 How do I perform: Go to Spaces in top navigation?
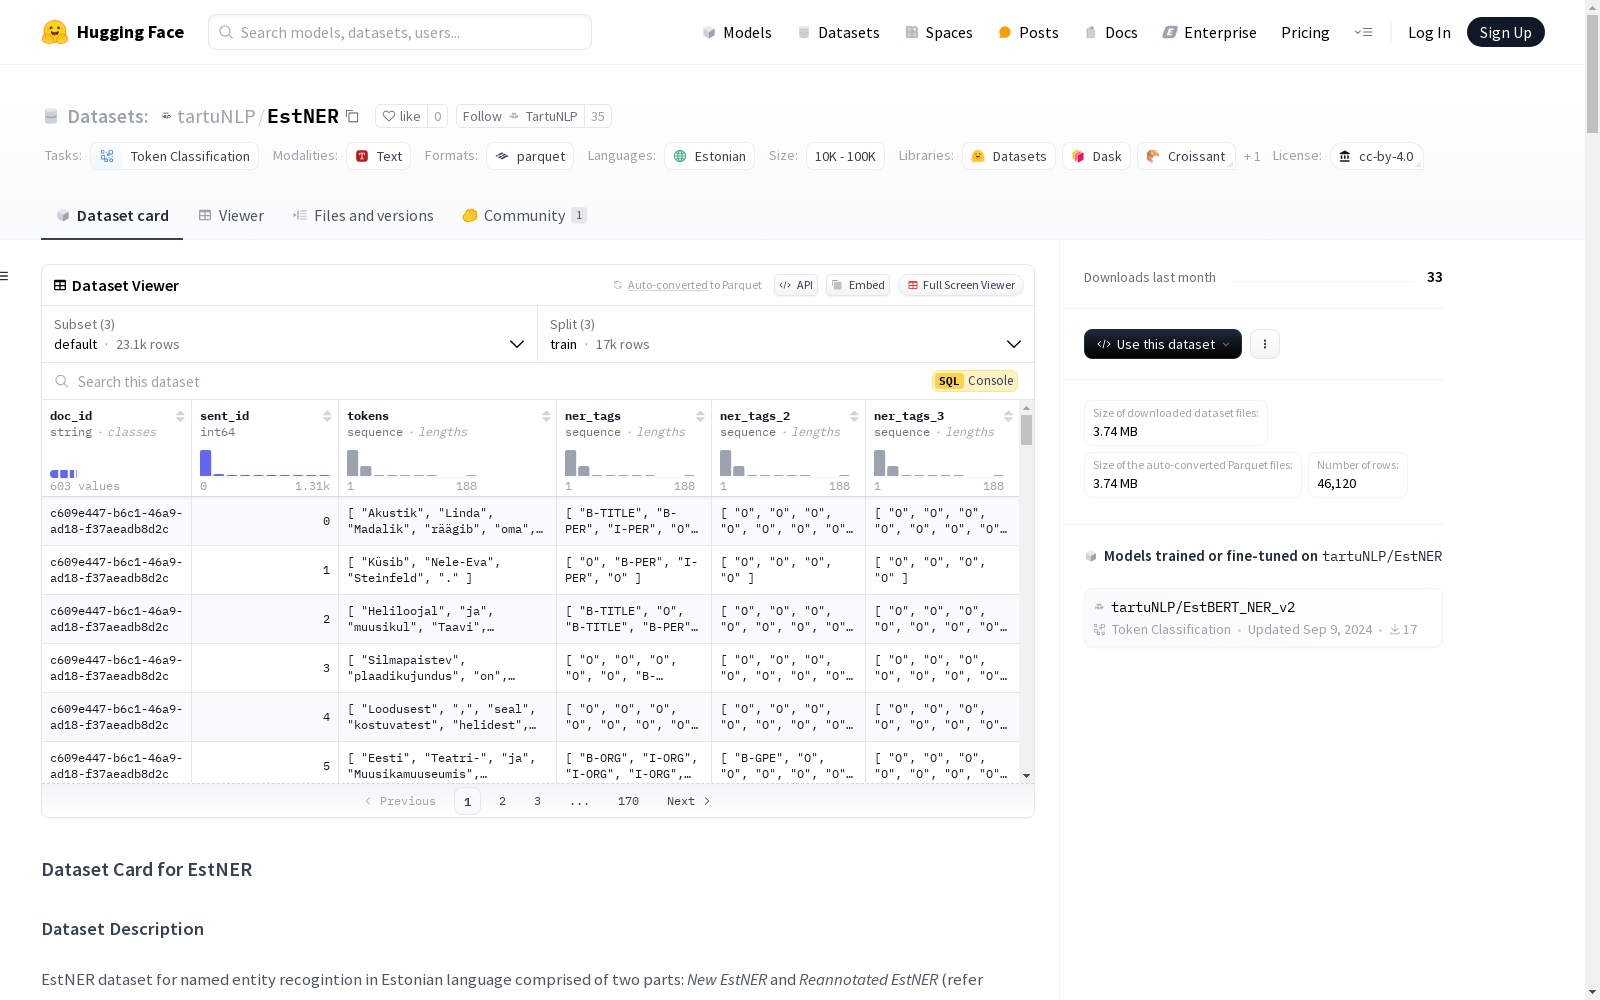coord(938,32)
